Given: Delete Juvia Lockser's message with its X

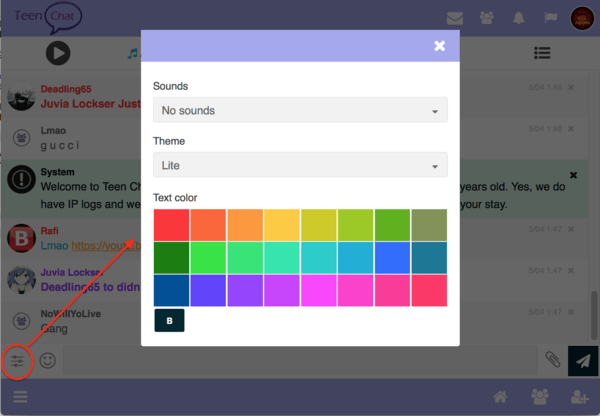Looking at the screenshot, I should click(571, 271).
